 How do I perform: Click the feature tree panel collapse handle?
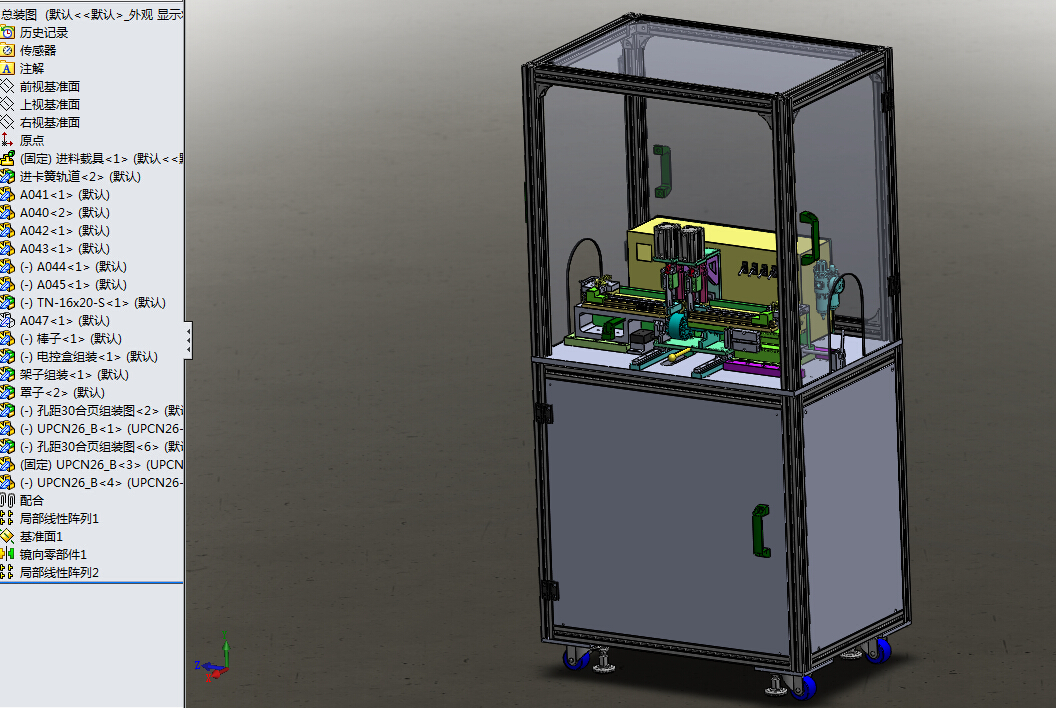tap(189, 340)
